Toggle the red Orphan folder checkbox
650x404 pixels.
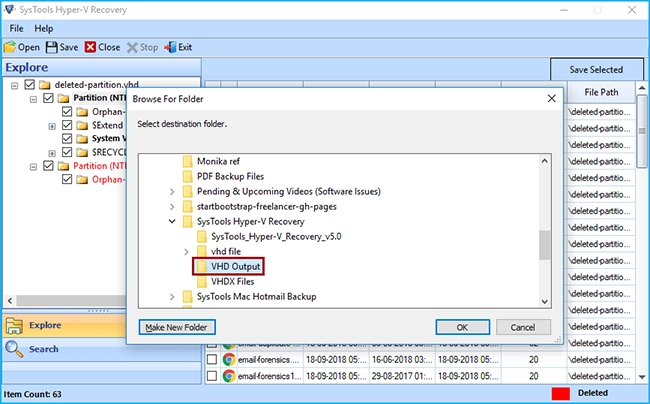67,179
